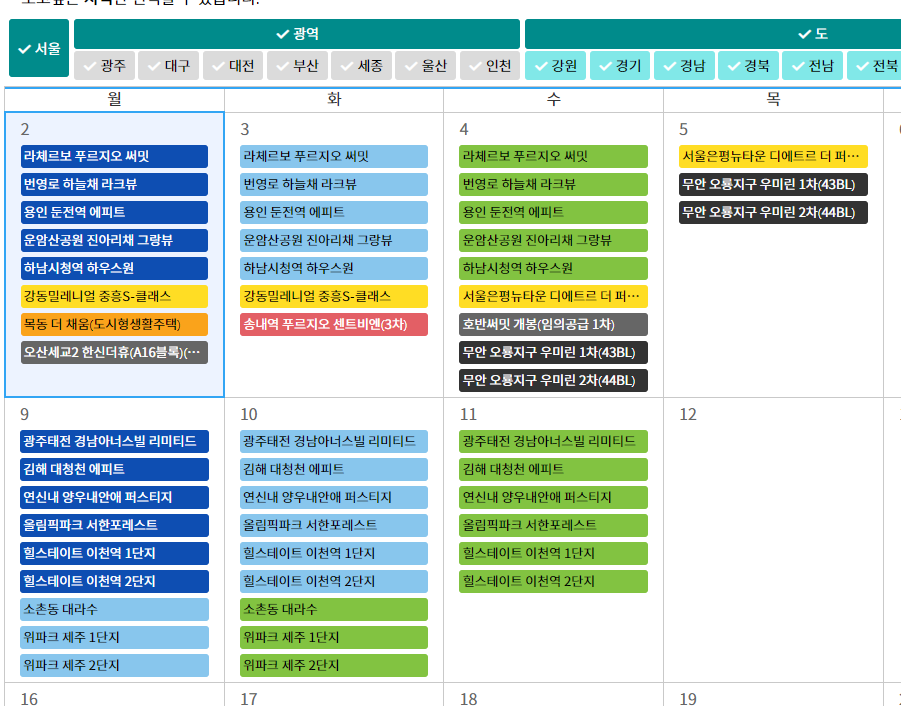Open 광주태전 경남아너스빌 리미티드 on day 9
Image resolution: width=901 pixels, height=706 pixels.
[x=114, y=441]
